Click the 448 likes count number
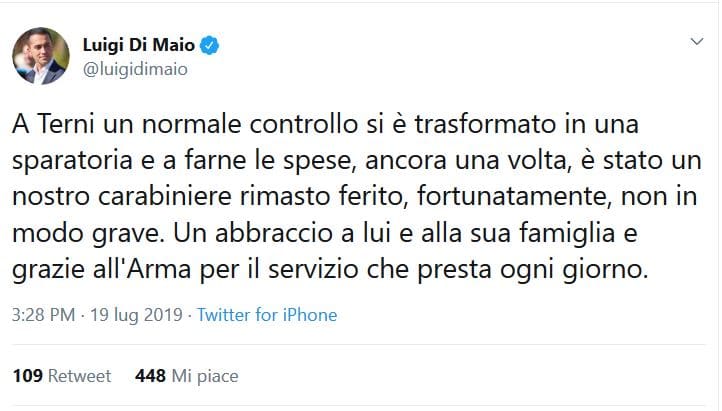This screenshot has height=411, width=722. point(150,376)
